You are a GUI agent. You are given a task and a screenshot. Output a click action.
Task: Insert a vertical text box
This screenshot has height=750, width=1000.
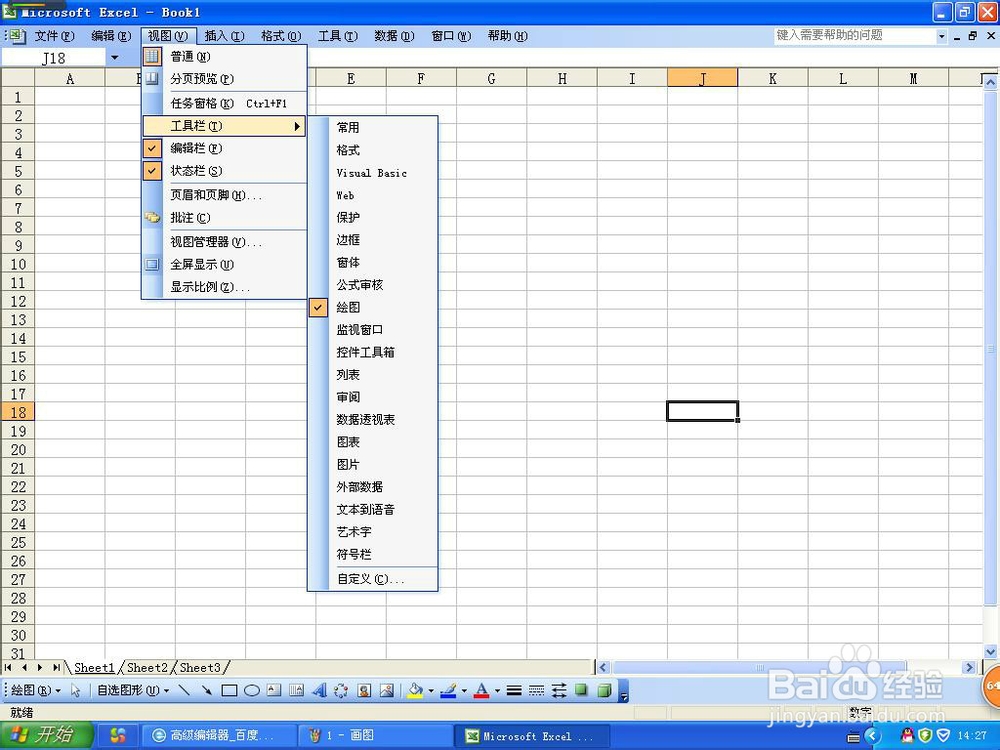click(x=296, y=690)
